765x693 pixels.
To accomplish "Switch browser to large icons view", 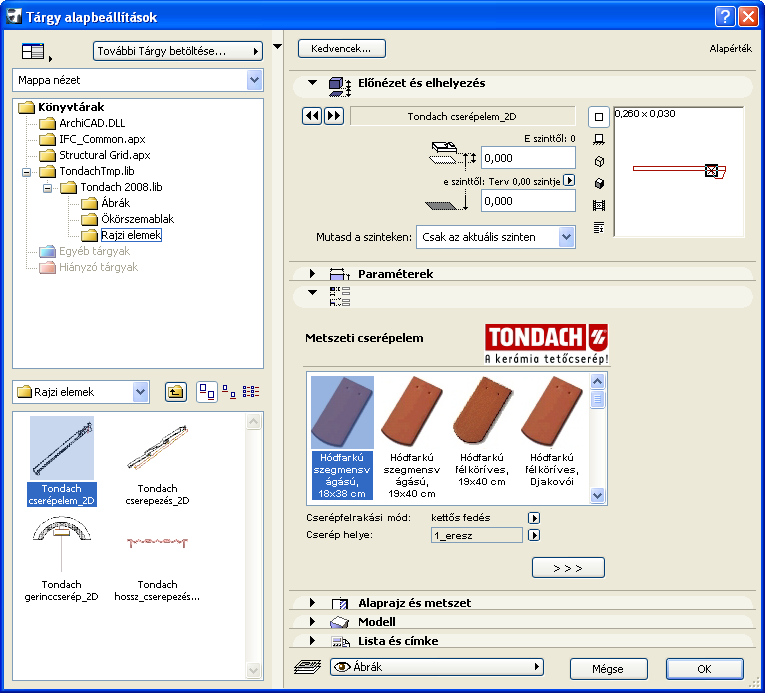I will 207,392.
